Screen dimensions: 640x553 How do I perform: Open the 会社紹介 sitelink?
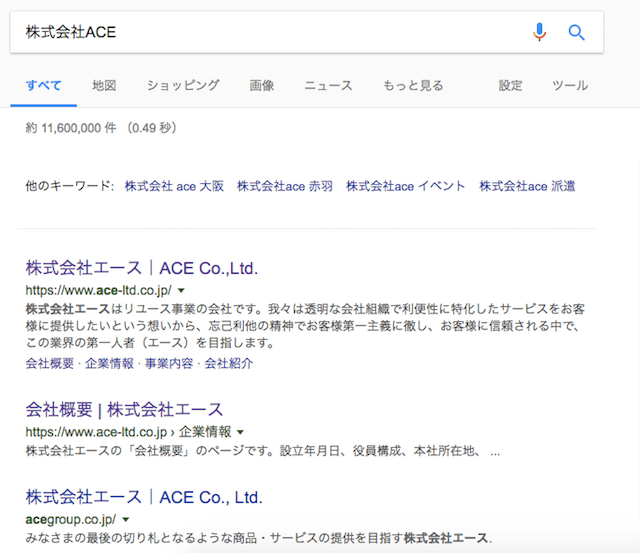click(229, 363)
